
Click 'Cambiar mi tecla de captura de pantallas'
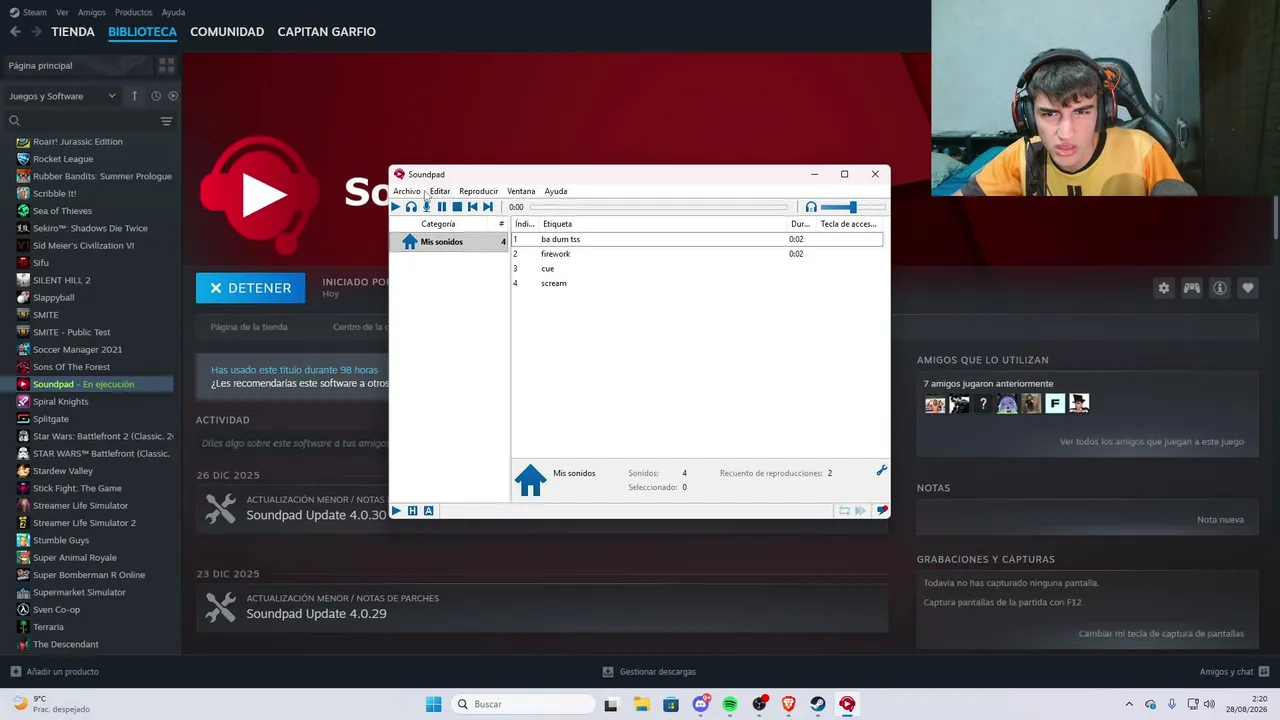point(1161,634)
